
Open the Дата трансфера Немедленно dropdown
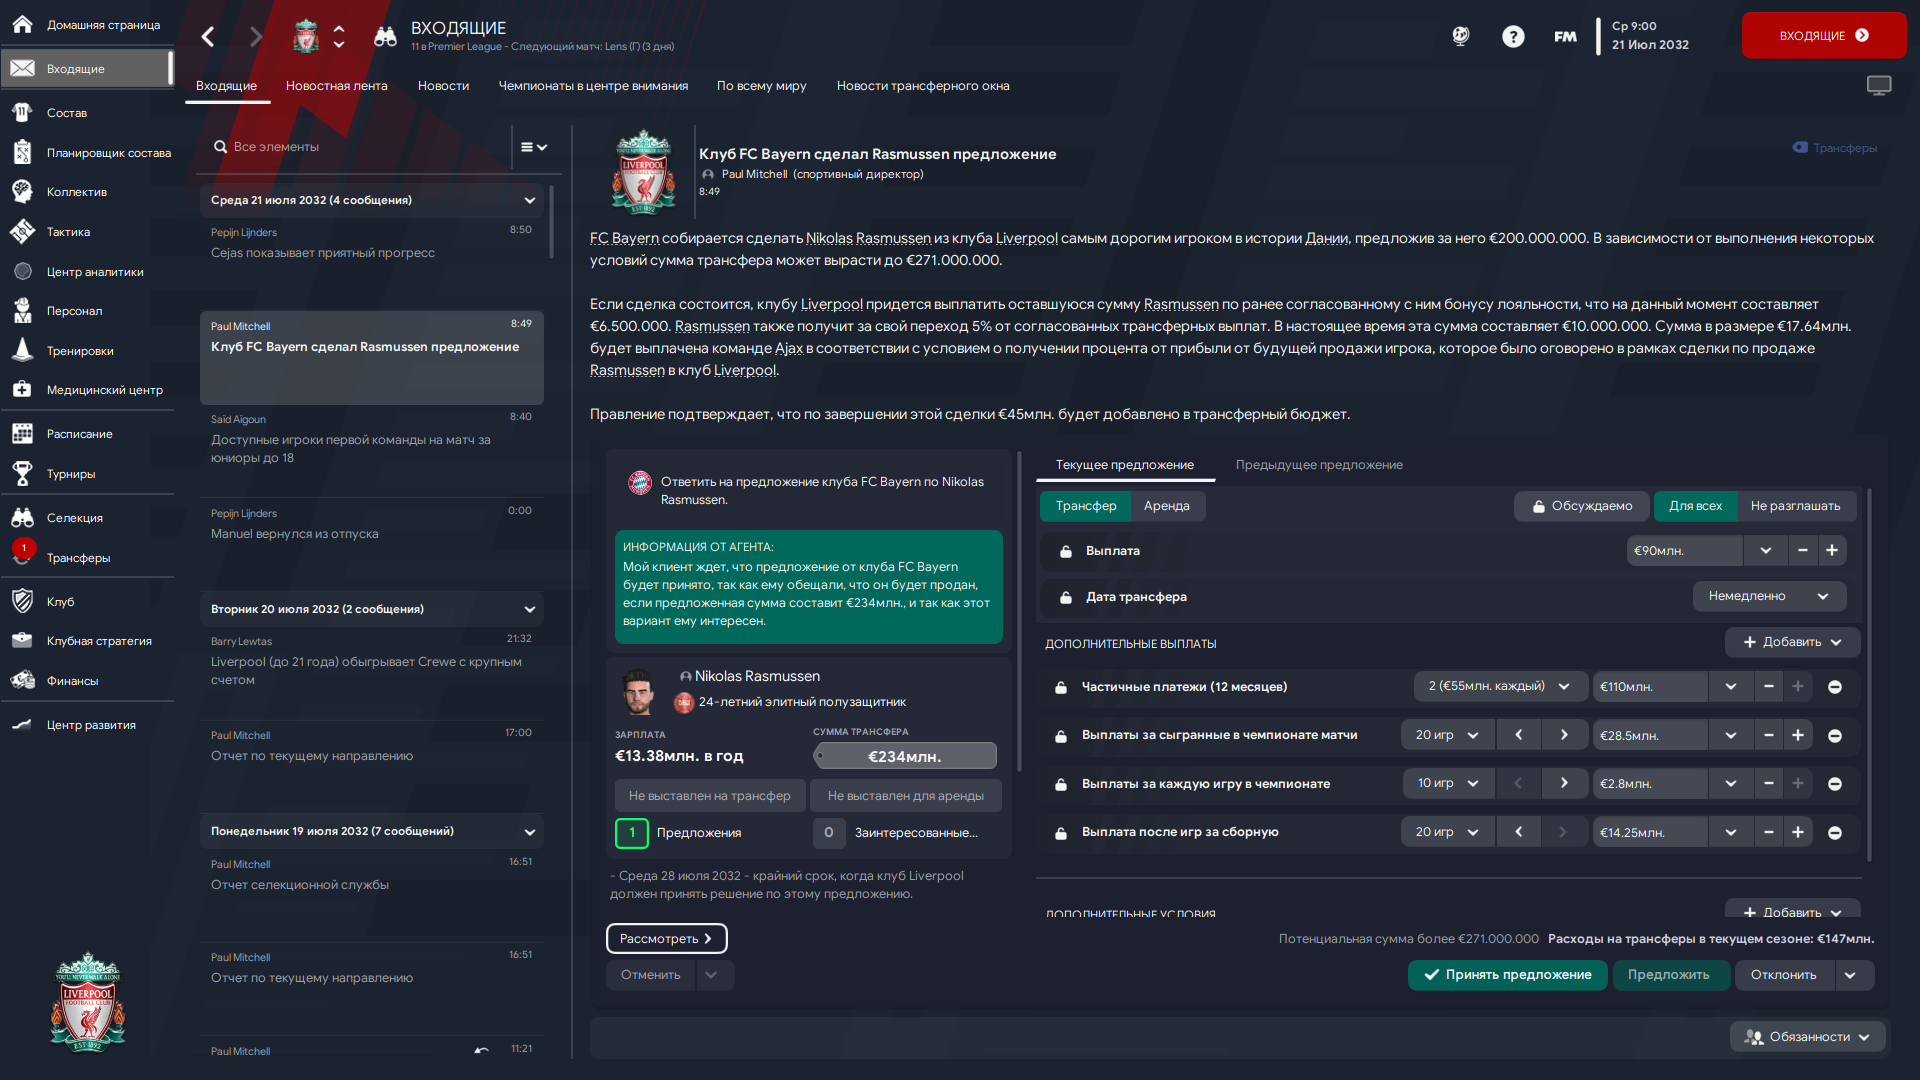point(1769,596)
